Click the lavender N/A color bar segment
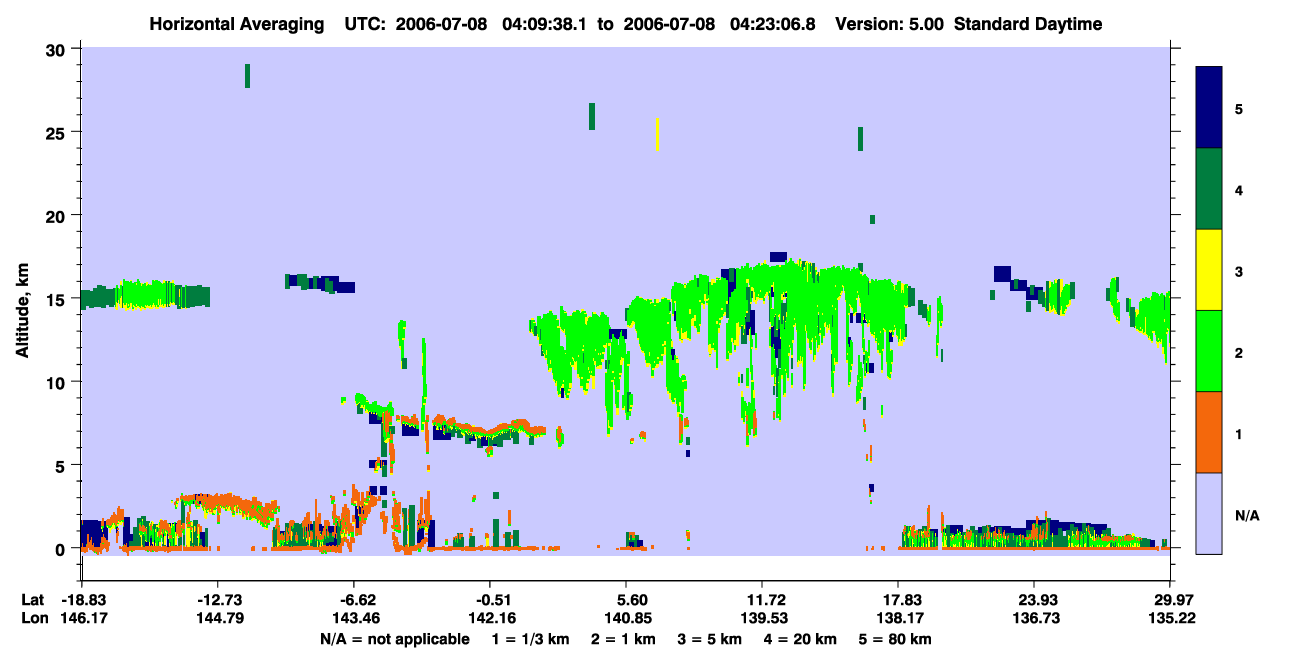 tap(1209, 513)
